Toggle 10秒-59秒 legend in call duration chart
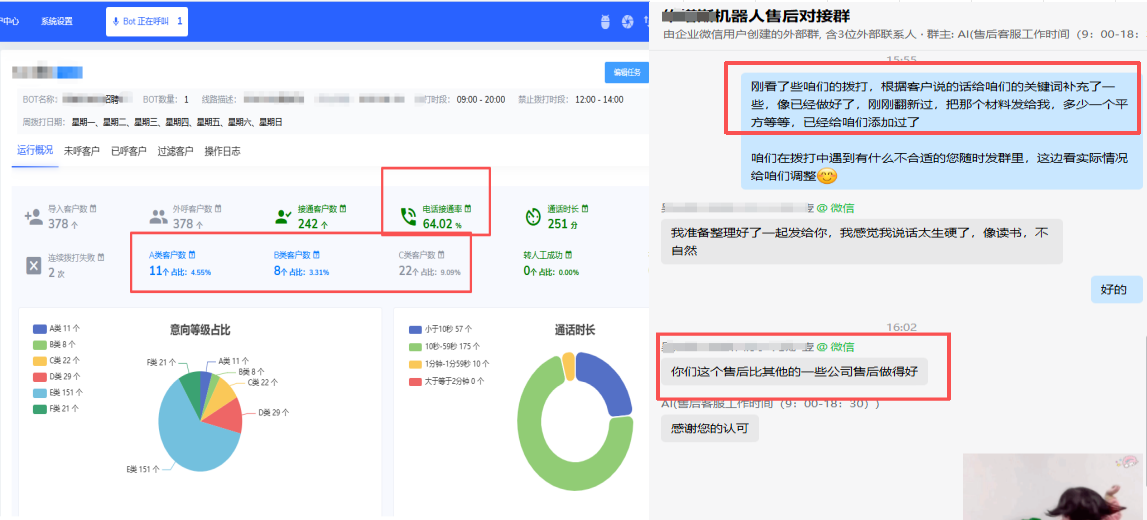Viewport: 1147px width, 520px height. click(x=446, y=346)
